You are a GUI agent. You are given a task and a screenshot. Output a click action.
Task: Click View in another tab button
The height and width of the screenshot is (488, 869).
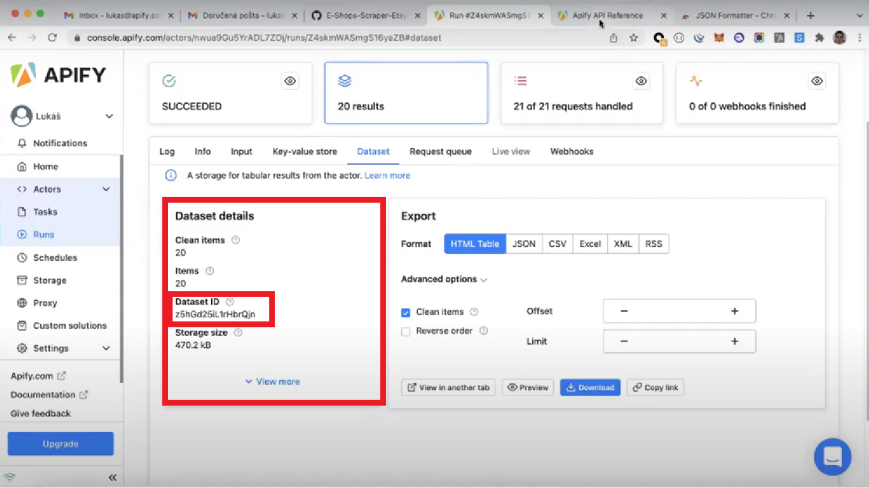tap(448, 387)
